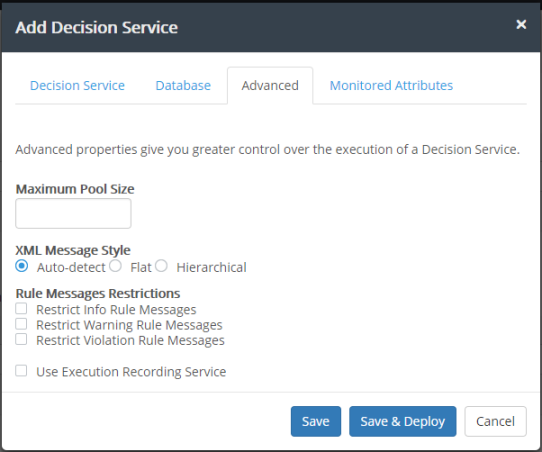Pick the Hierarchical radio option
Image resolution: width=542 pixels, height=452 pixels.
click(x=161, y=266)
